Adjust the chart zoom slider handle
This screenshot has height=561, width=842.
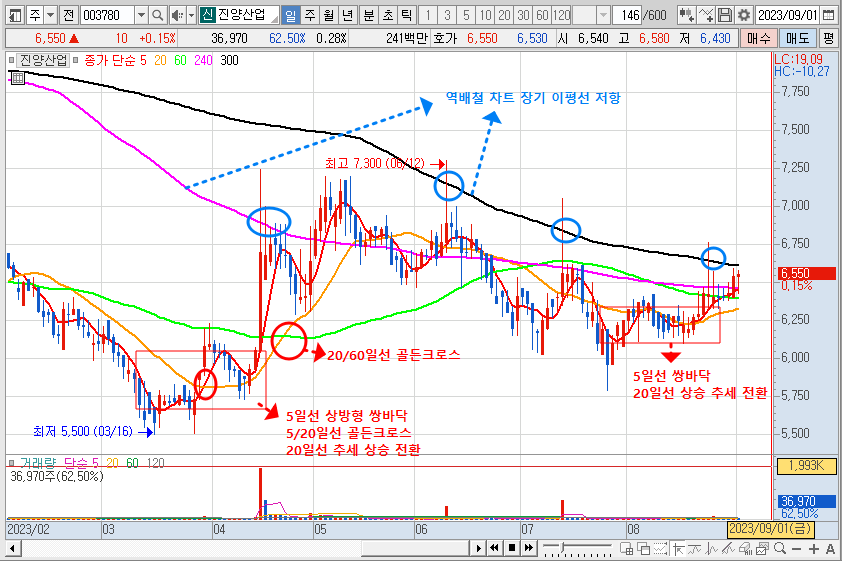pyautogui.click(x=563, y=548)
